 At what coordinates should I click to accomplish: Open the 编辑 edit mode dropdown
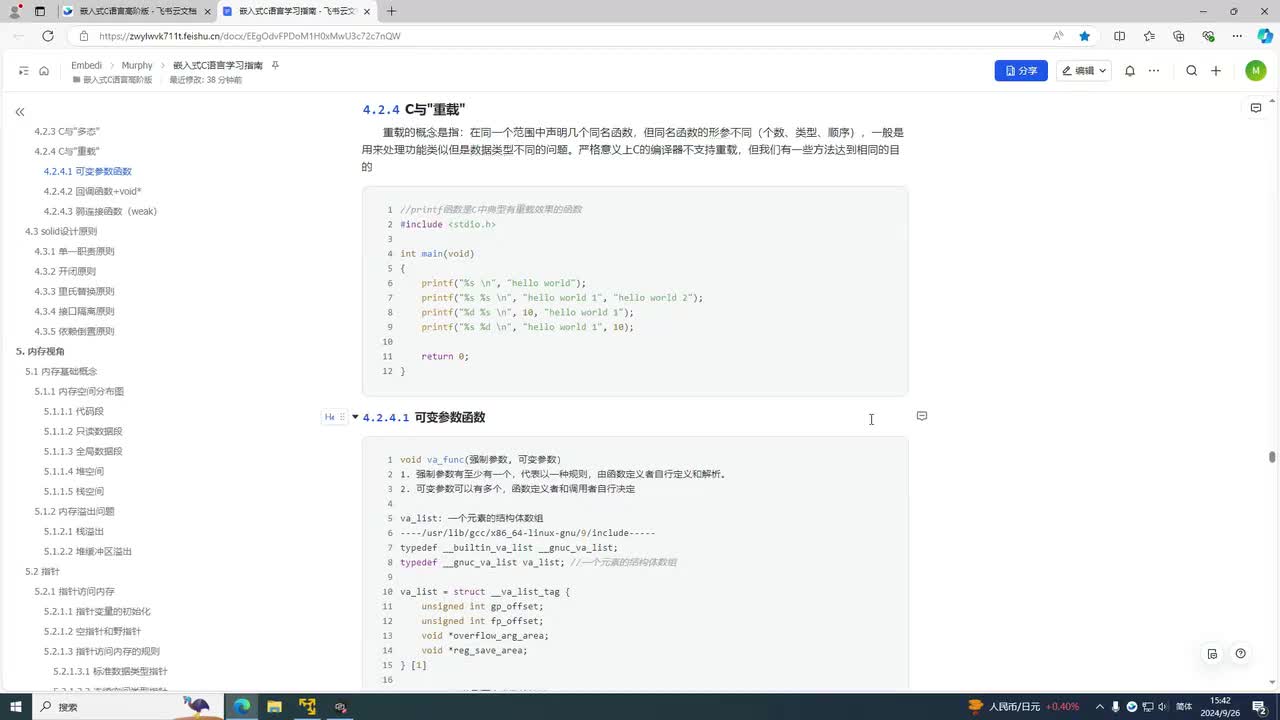[1083, 71]
